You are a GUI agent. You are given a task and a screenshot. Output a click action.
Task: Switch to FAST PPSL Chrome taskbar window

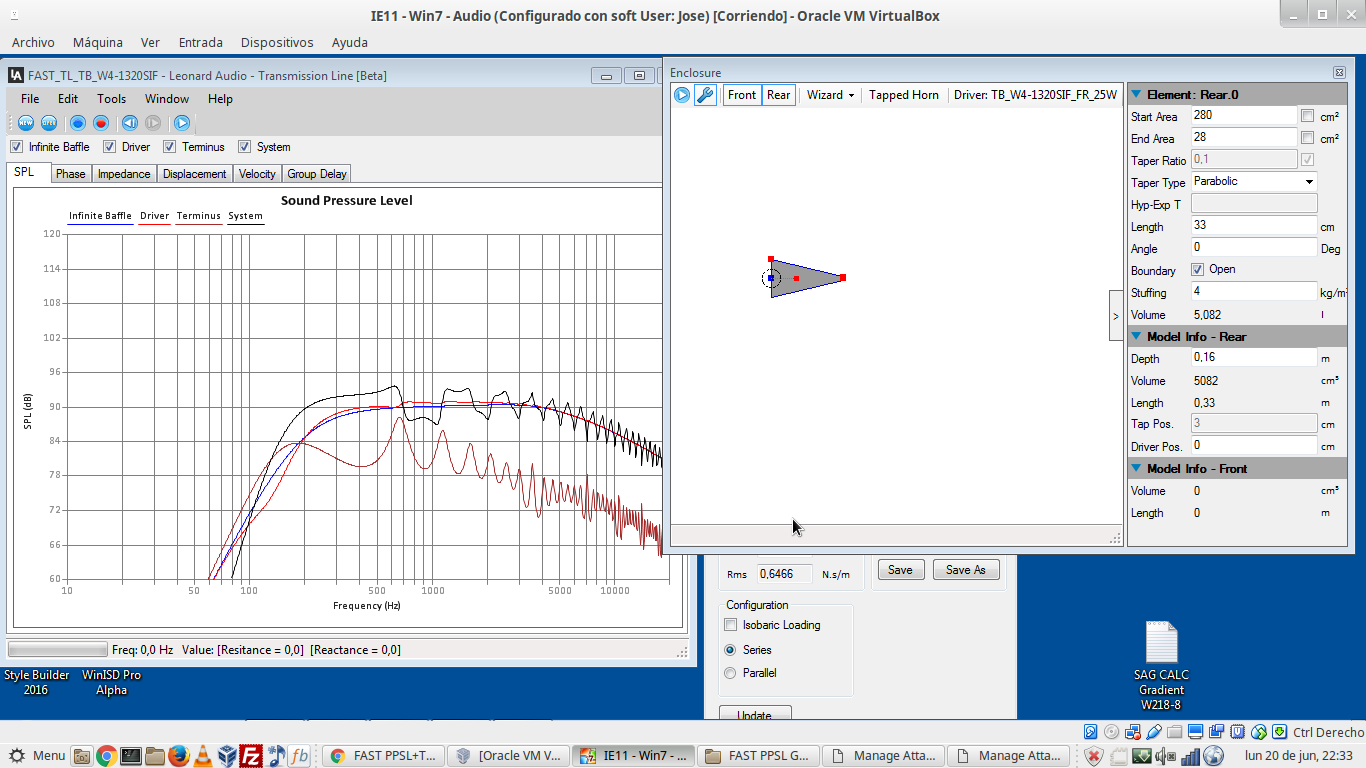385,756
